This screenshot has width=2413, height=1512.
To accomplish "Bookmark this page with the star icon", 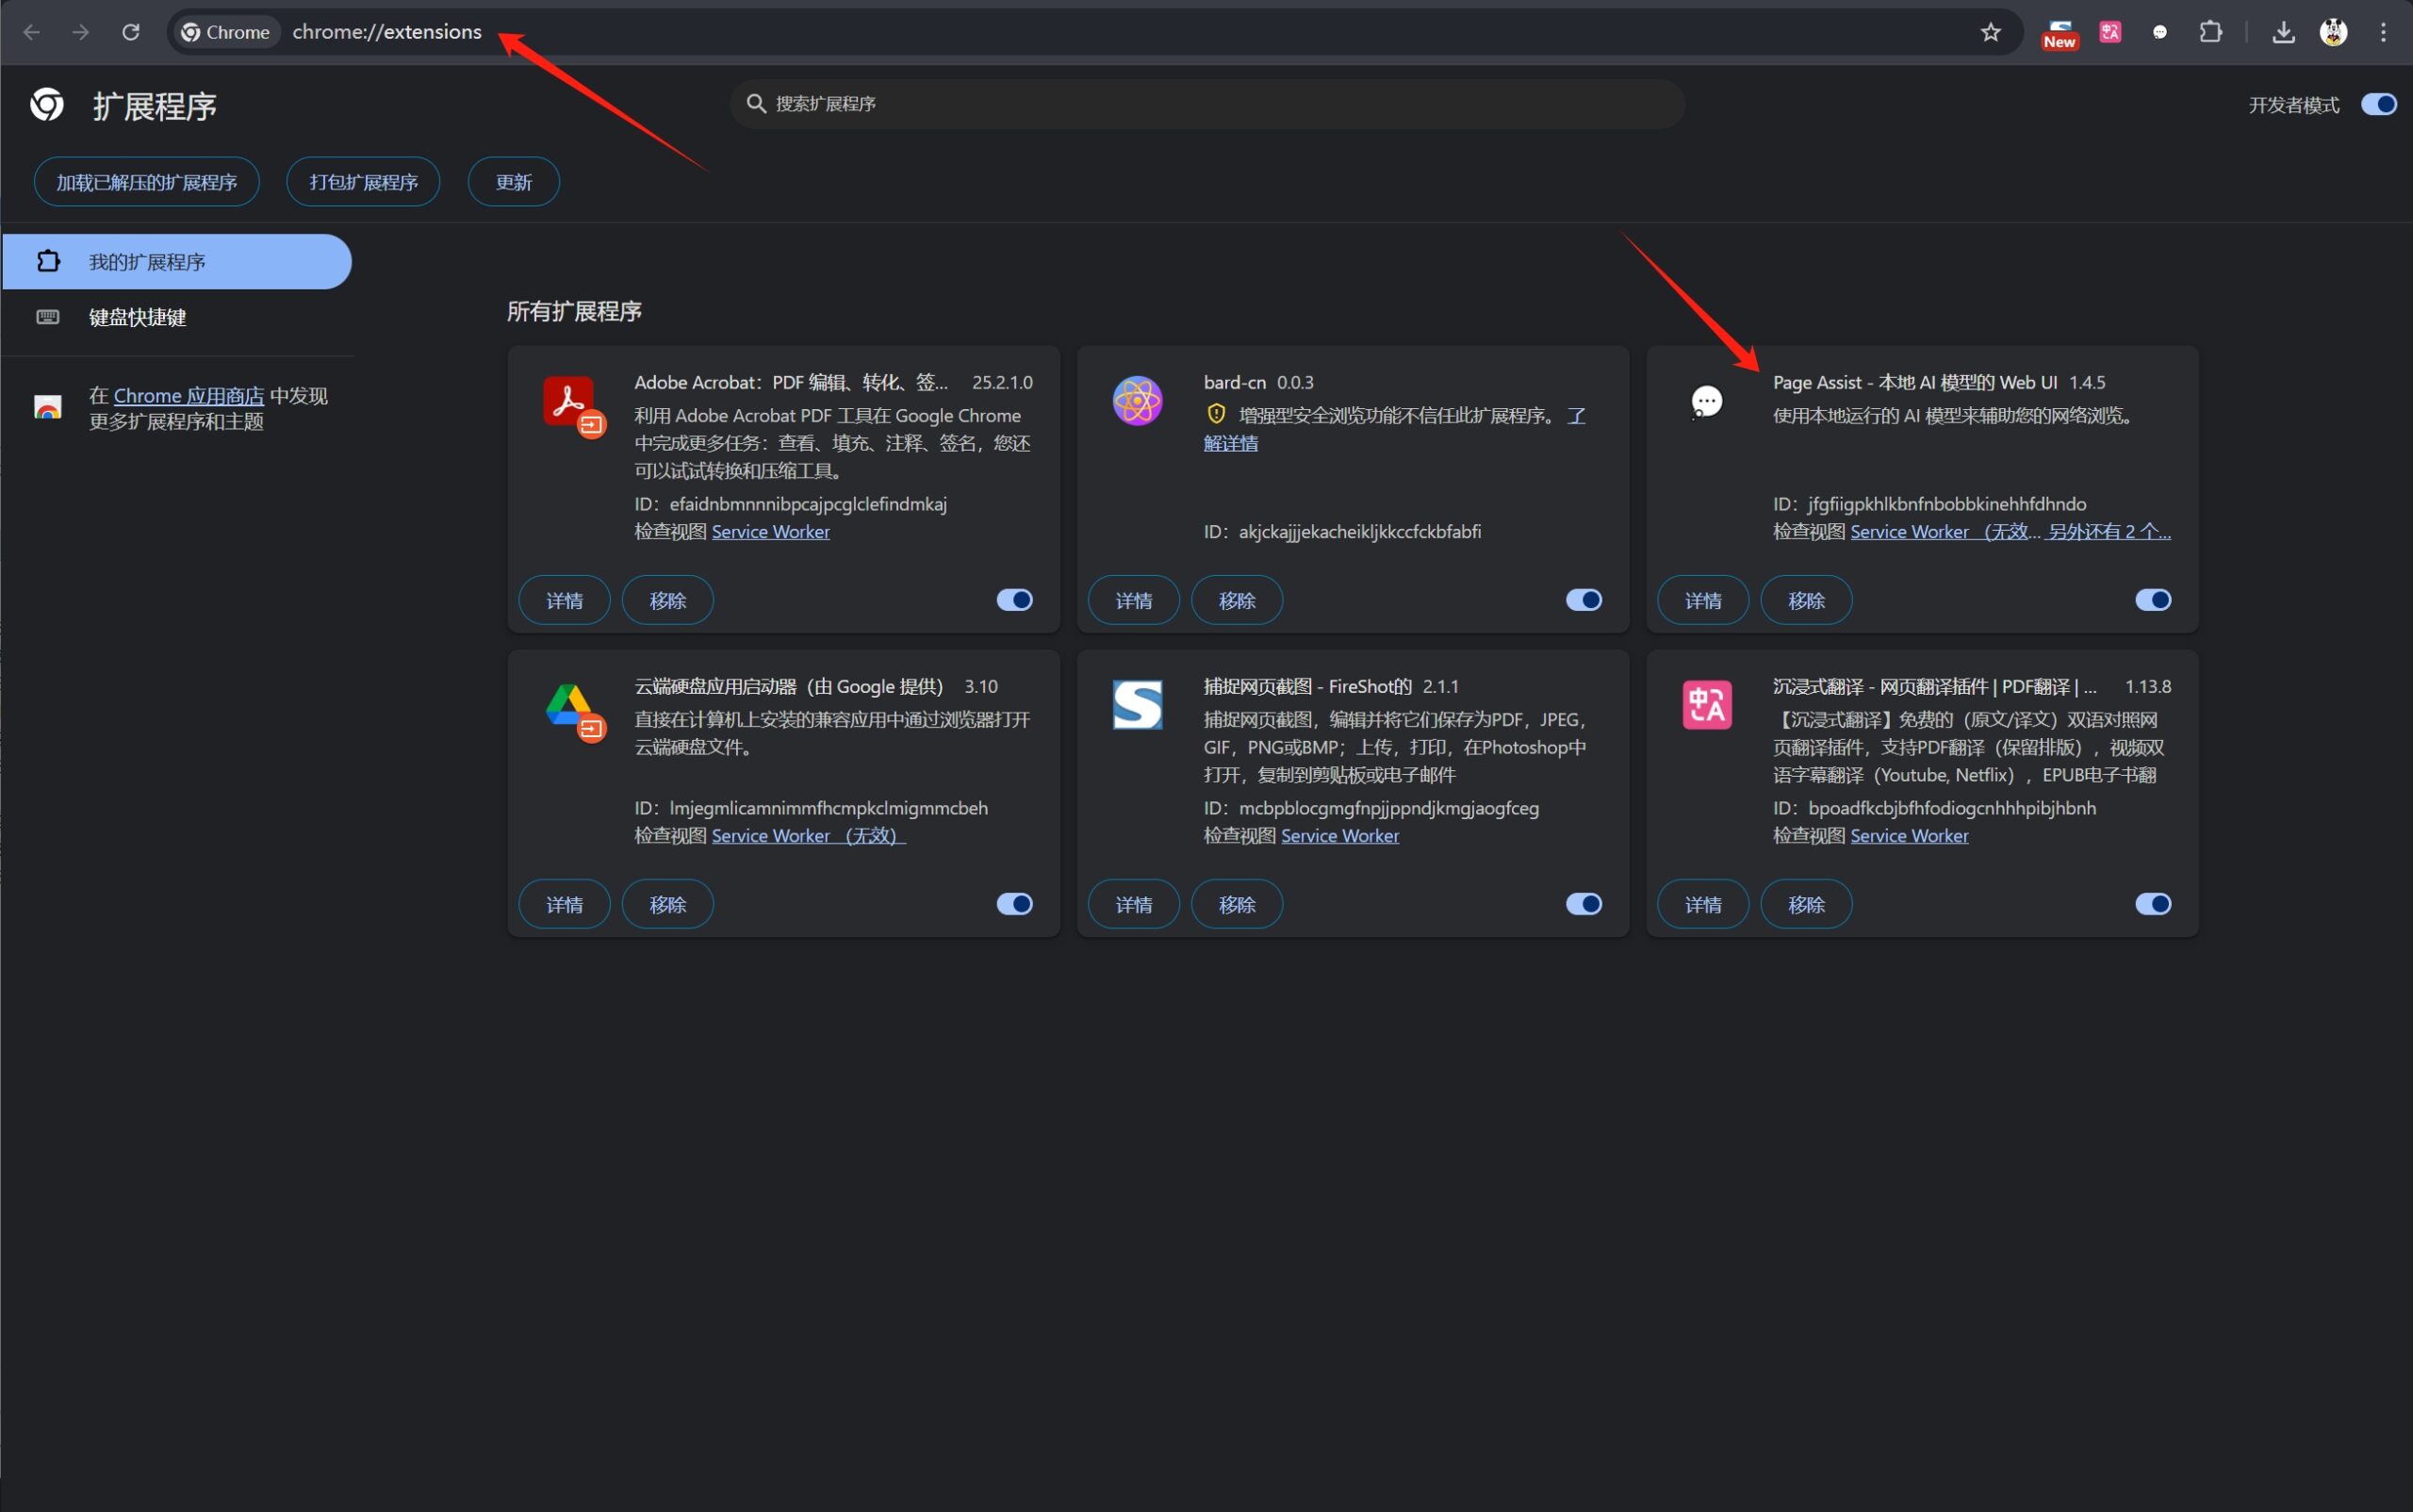I will point(1990,32).
